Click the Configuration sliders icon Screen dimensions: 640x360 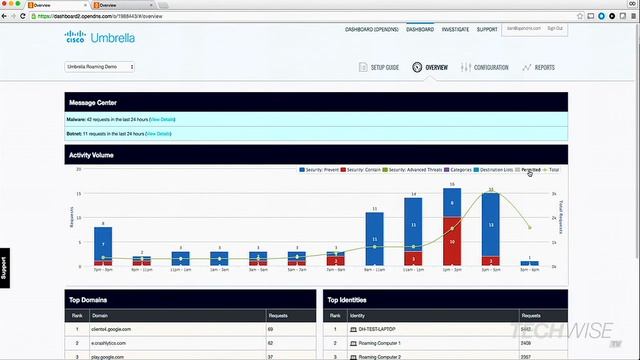[x=465, y=67]
